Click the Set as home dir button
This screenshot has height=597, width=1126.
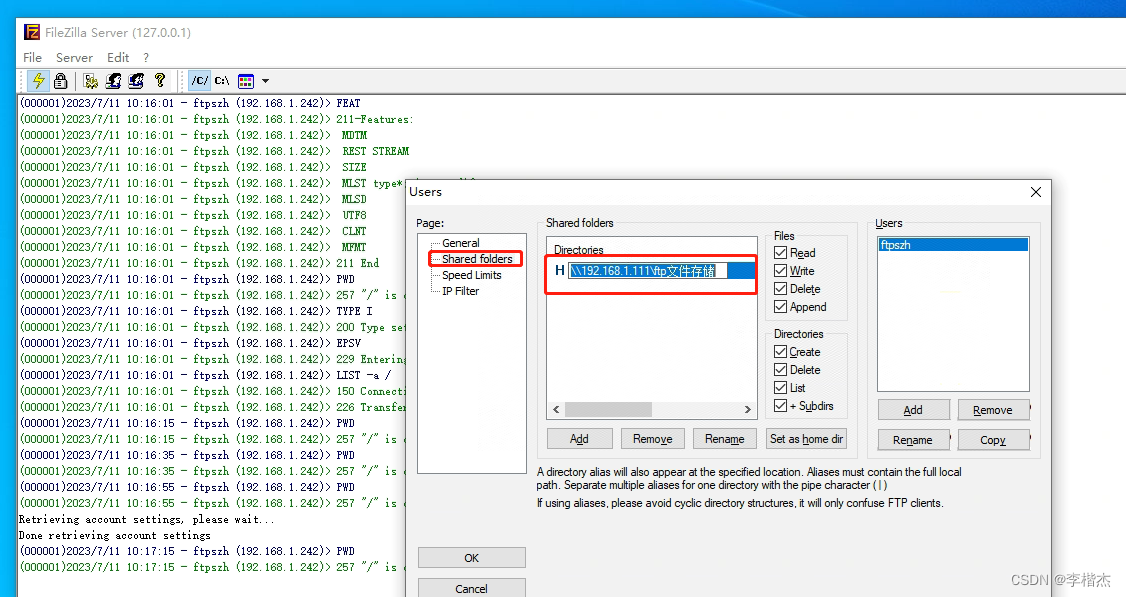(x=806, y=439)
